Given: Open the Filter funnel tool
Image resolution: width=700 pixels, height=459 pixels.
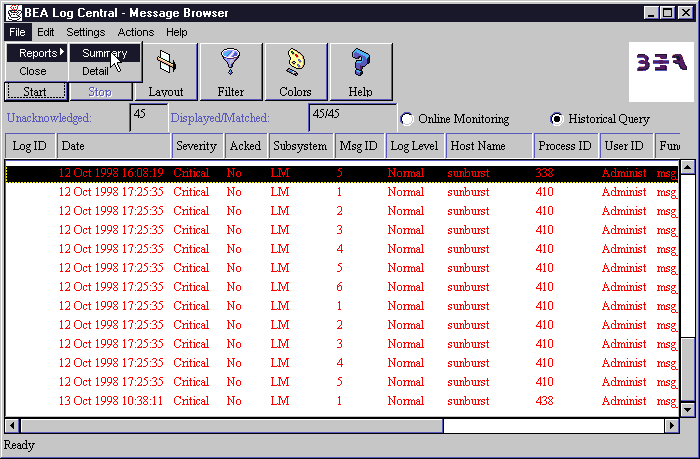Looking at the screenshot, I should click(x=231, y=72).
